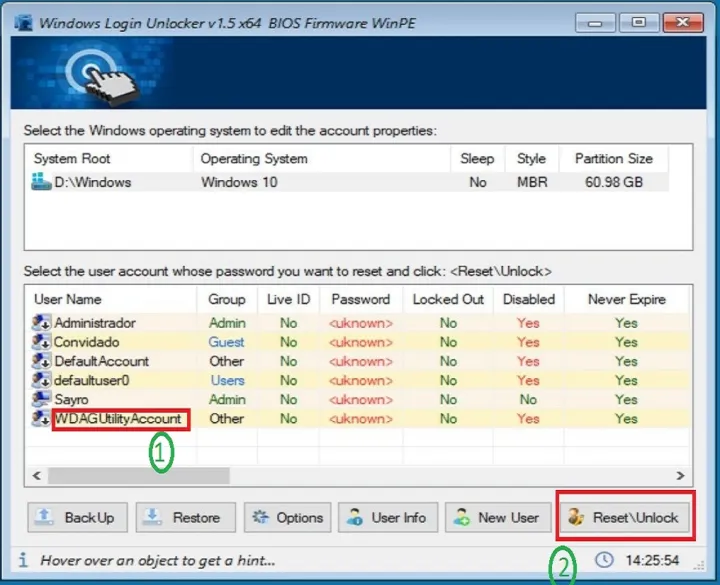Click the BackUp button
This screenshot has height=585, width=720.
77,518
